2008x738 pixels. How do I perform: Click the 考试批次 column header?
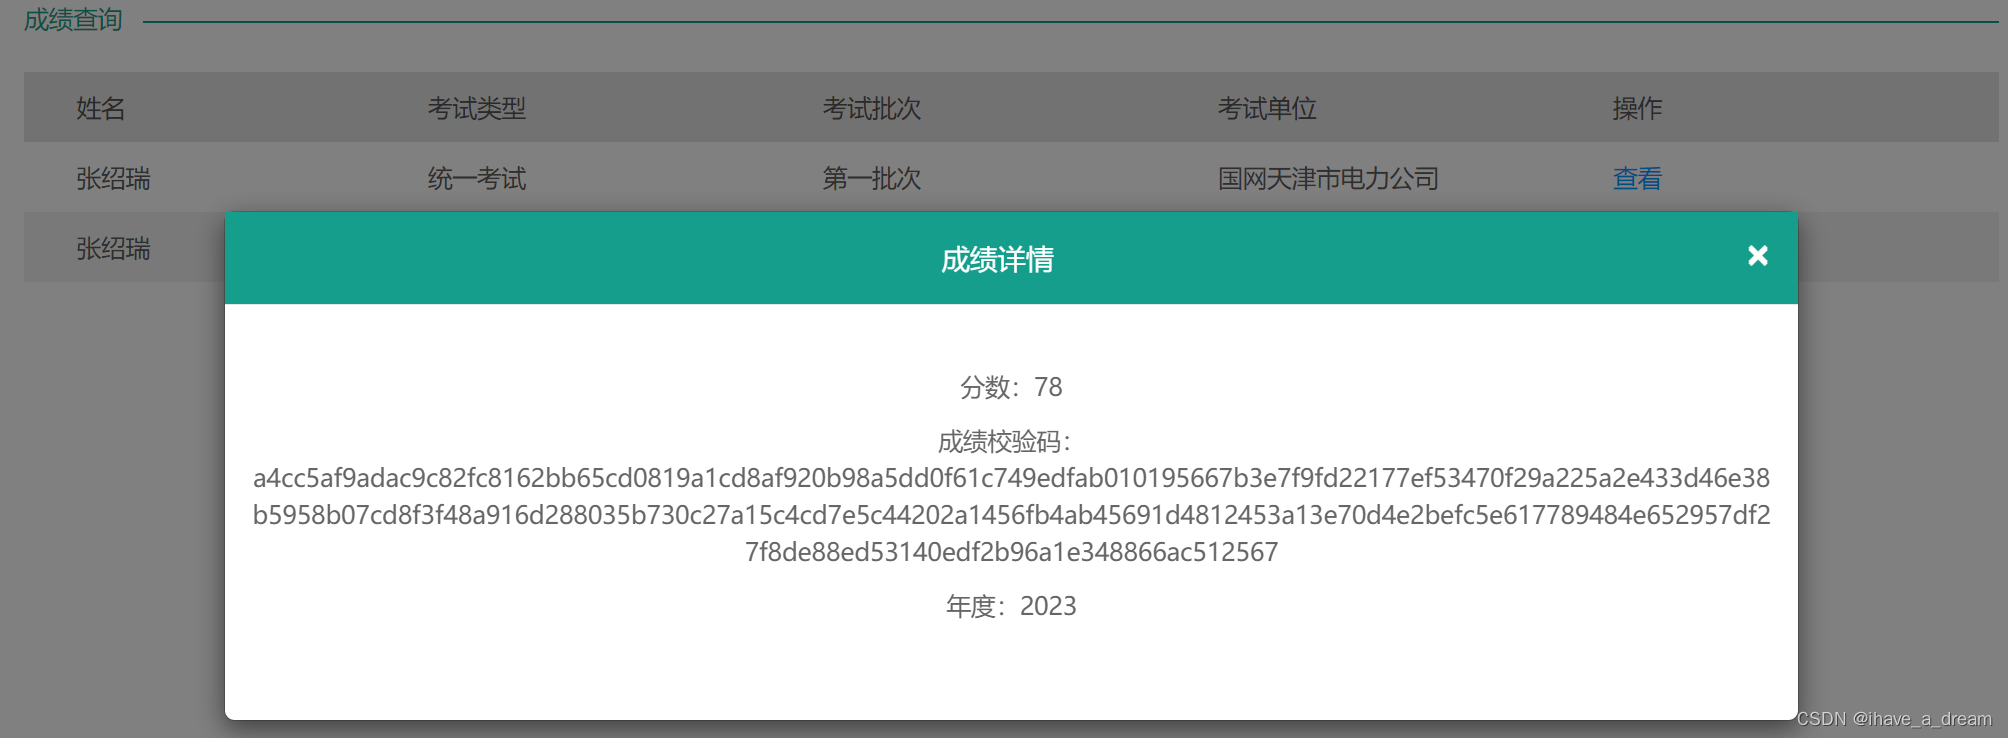872,108
